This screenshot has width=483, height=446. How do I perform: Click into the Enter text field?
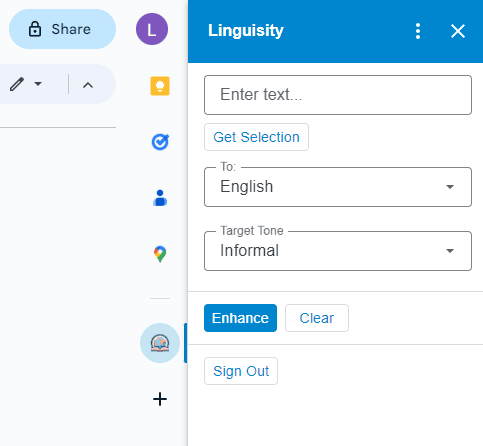point(338,95)
